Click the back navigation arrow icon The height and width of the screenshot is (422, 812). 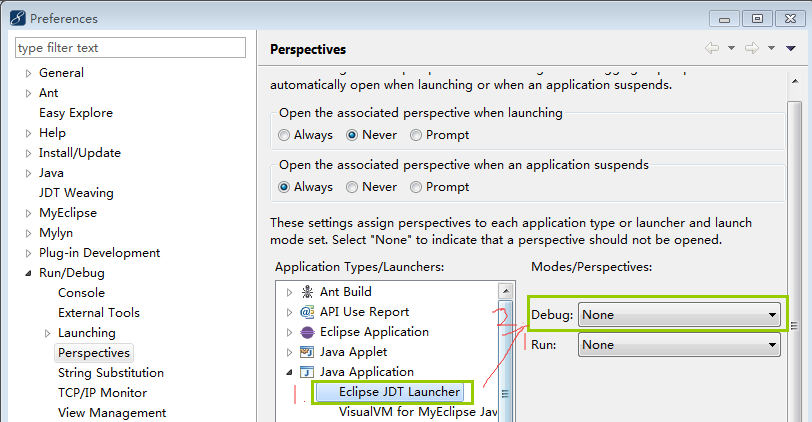pyautogui.click(x=712, y=48)
